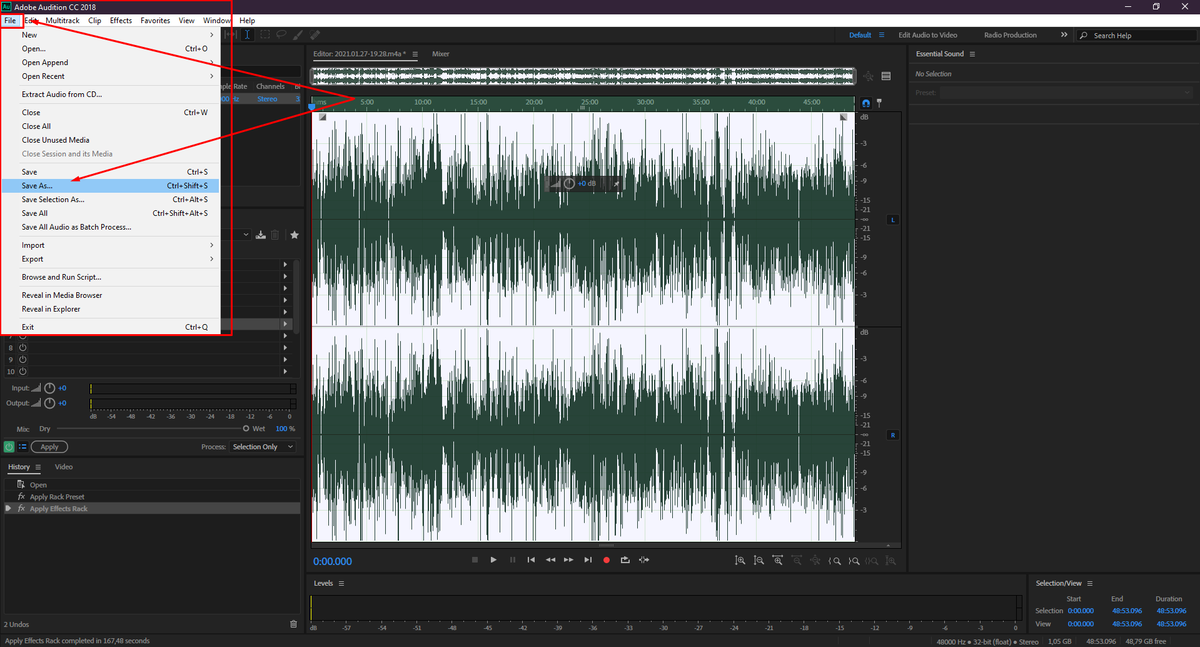
Task: Move playhead to next marker
Action: pos(588,560)
